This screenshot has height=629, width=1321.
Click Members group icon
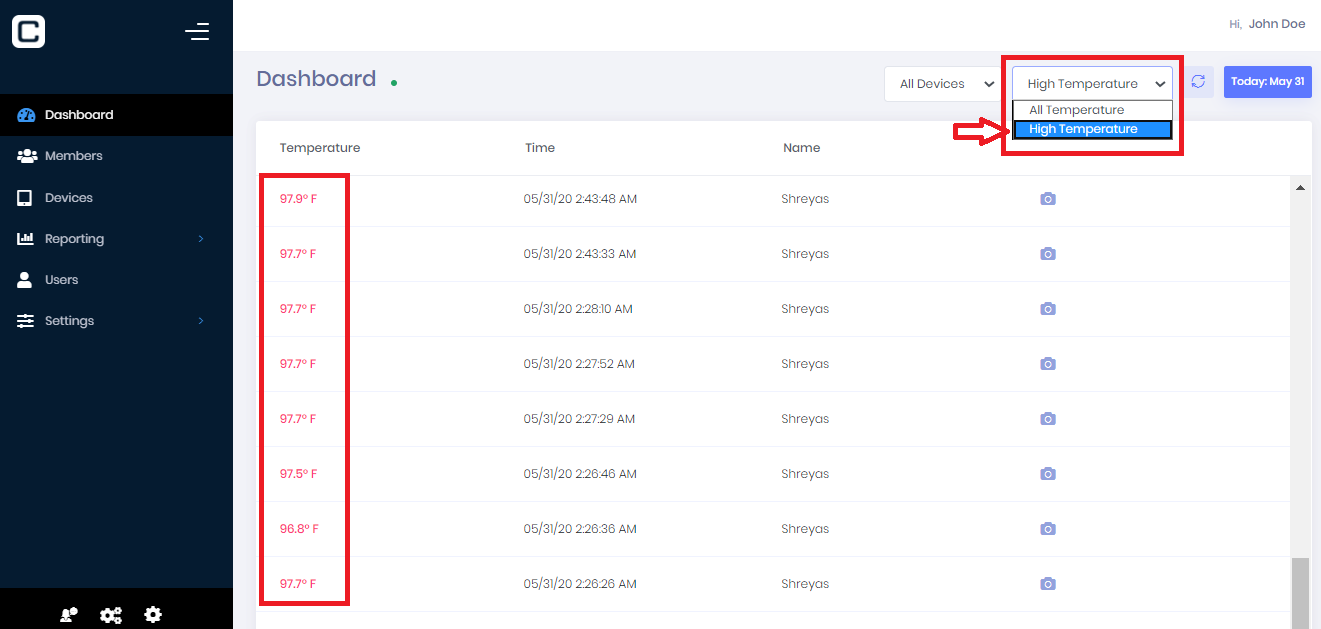click(x=27, y=156)
